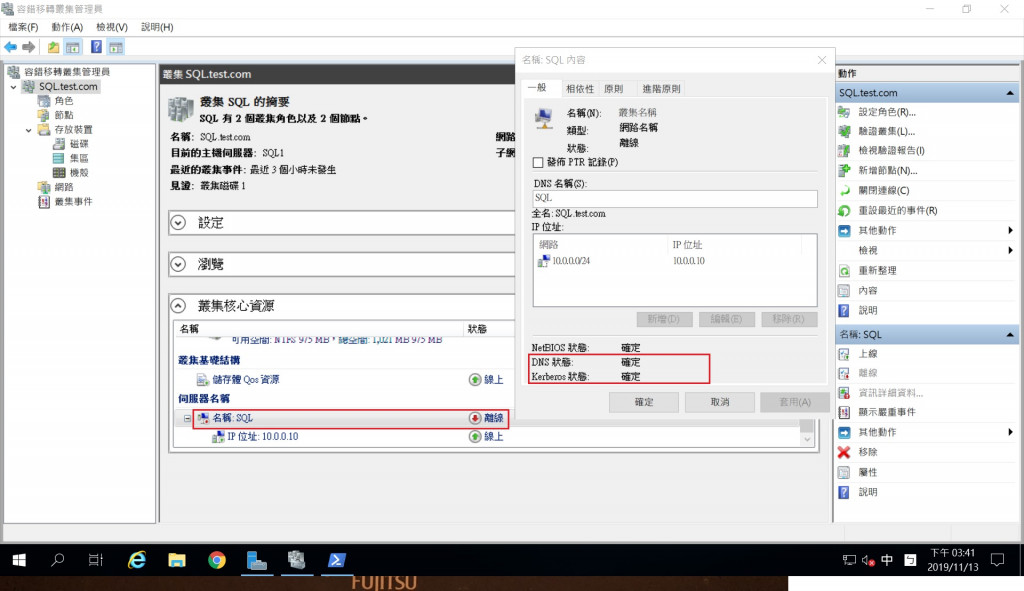
Task: Click the 離線 take offline action icon
Action: point(844,373)
